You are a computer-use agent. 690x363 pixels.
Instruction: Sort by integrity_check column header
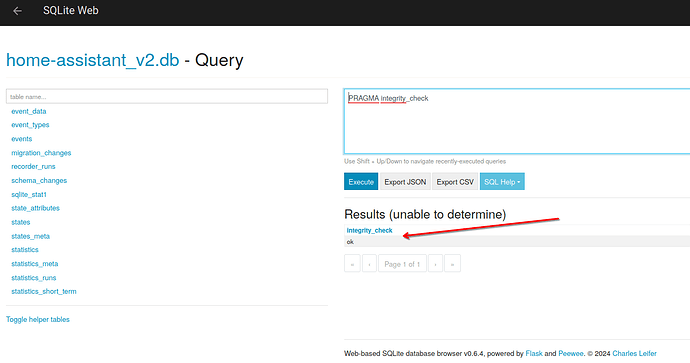pos(369,231)
